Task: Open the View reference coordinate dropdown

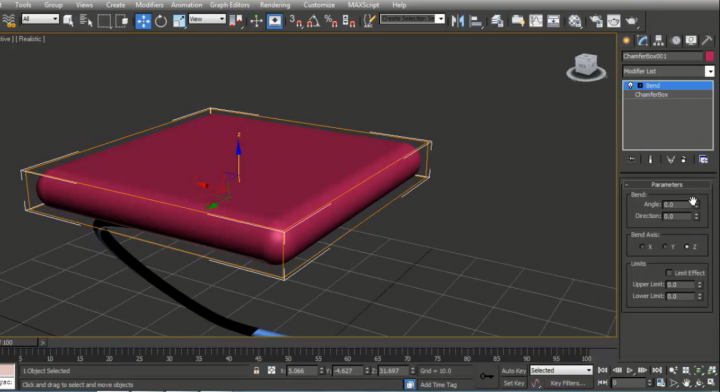Action: [207, 19]
